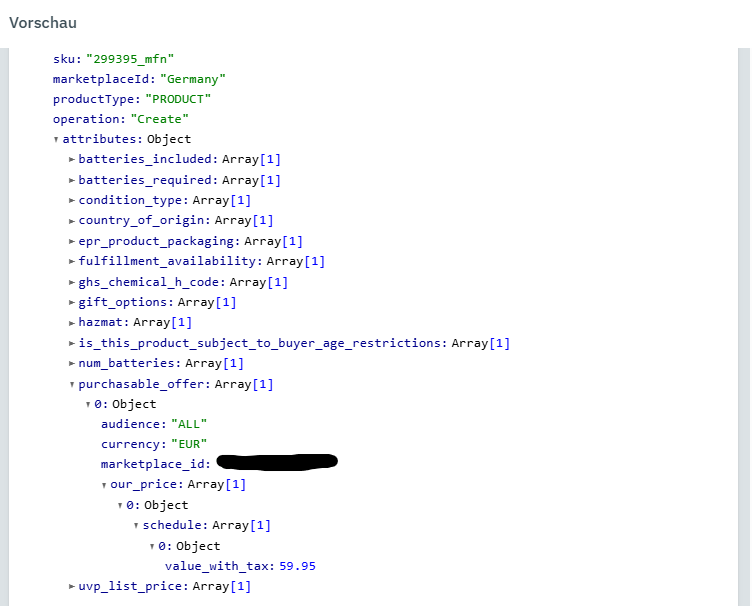Expand the fulfillment_availability array
752x606 pixels.
71,262
